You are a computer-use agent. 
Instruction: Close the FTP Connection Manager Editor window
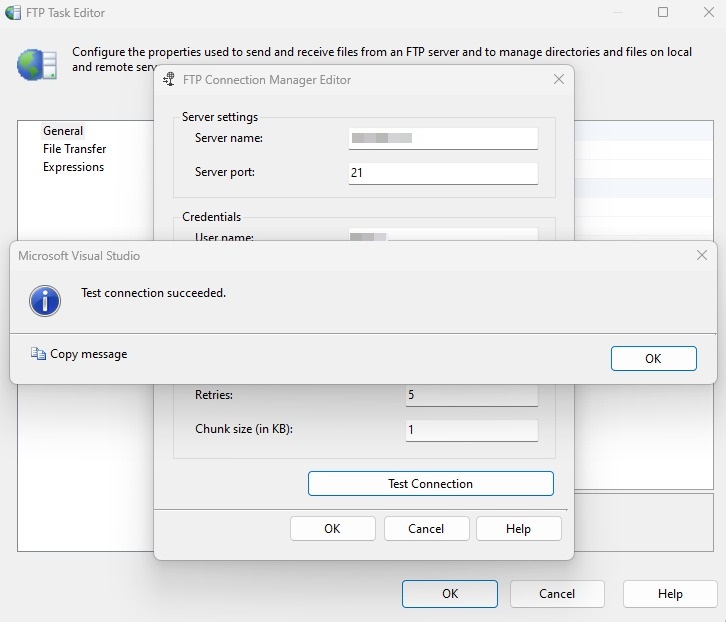point(559,79)
